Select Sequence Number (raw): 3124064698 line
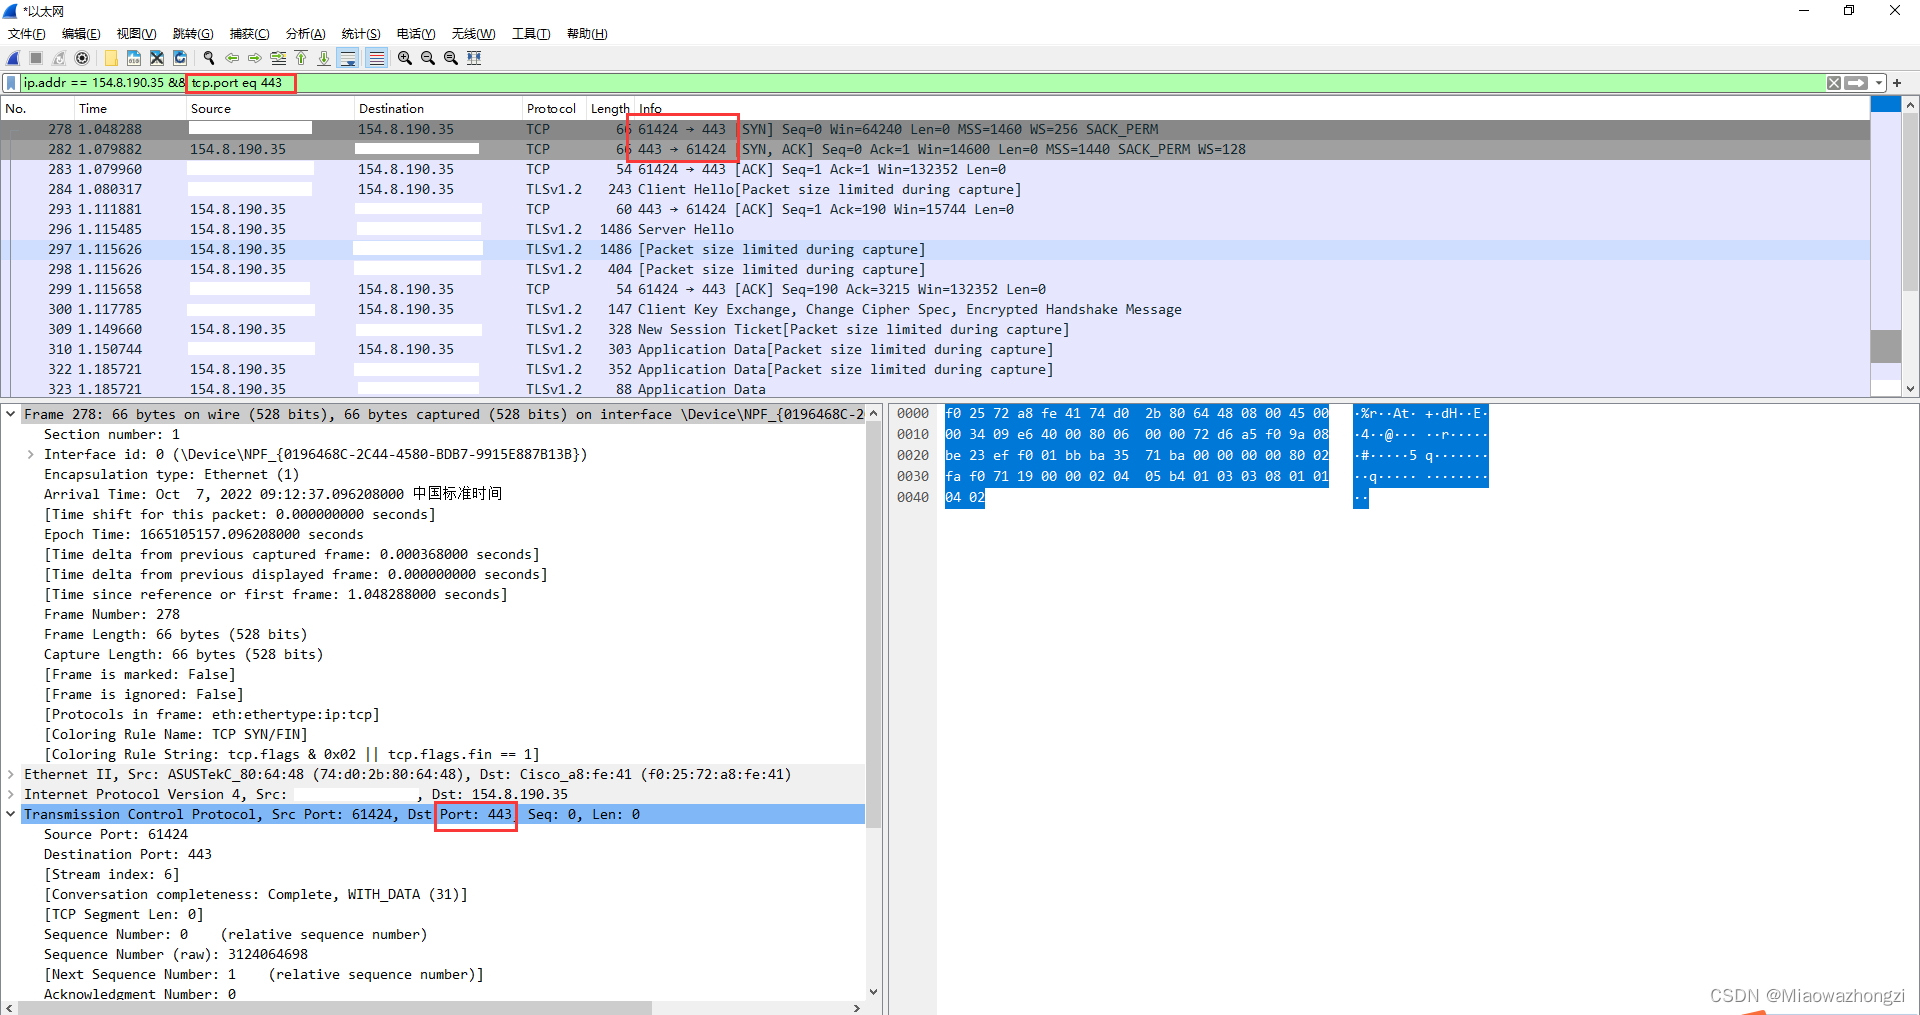The height and width of the screenshot is (1015, 1920). (176, 954)
